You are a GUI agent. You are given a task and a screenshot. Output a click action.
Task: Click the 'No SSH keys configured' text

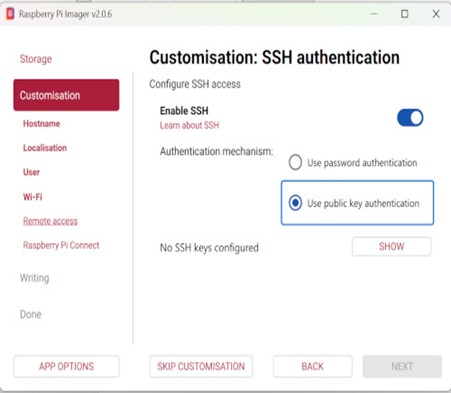pyautogui.click(x=209, y=248)
